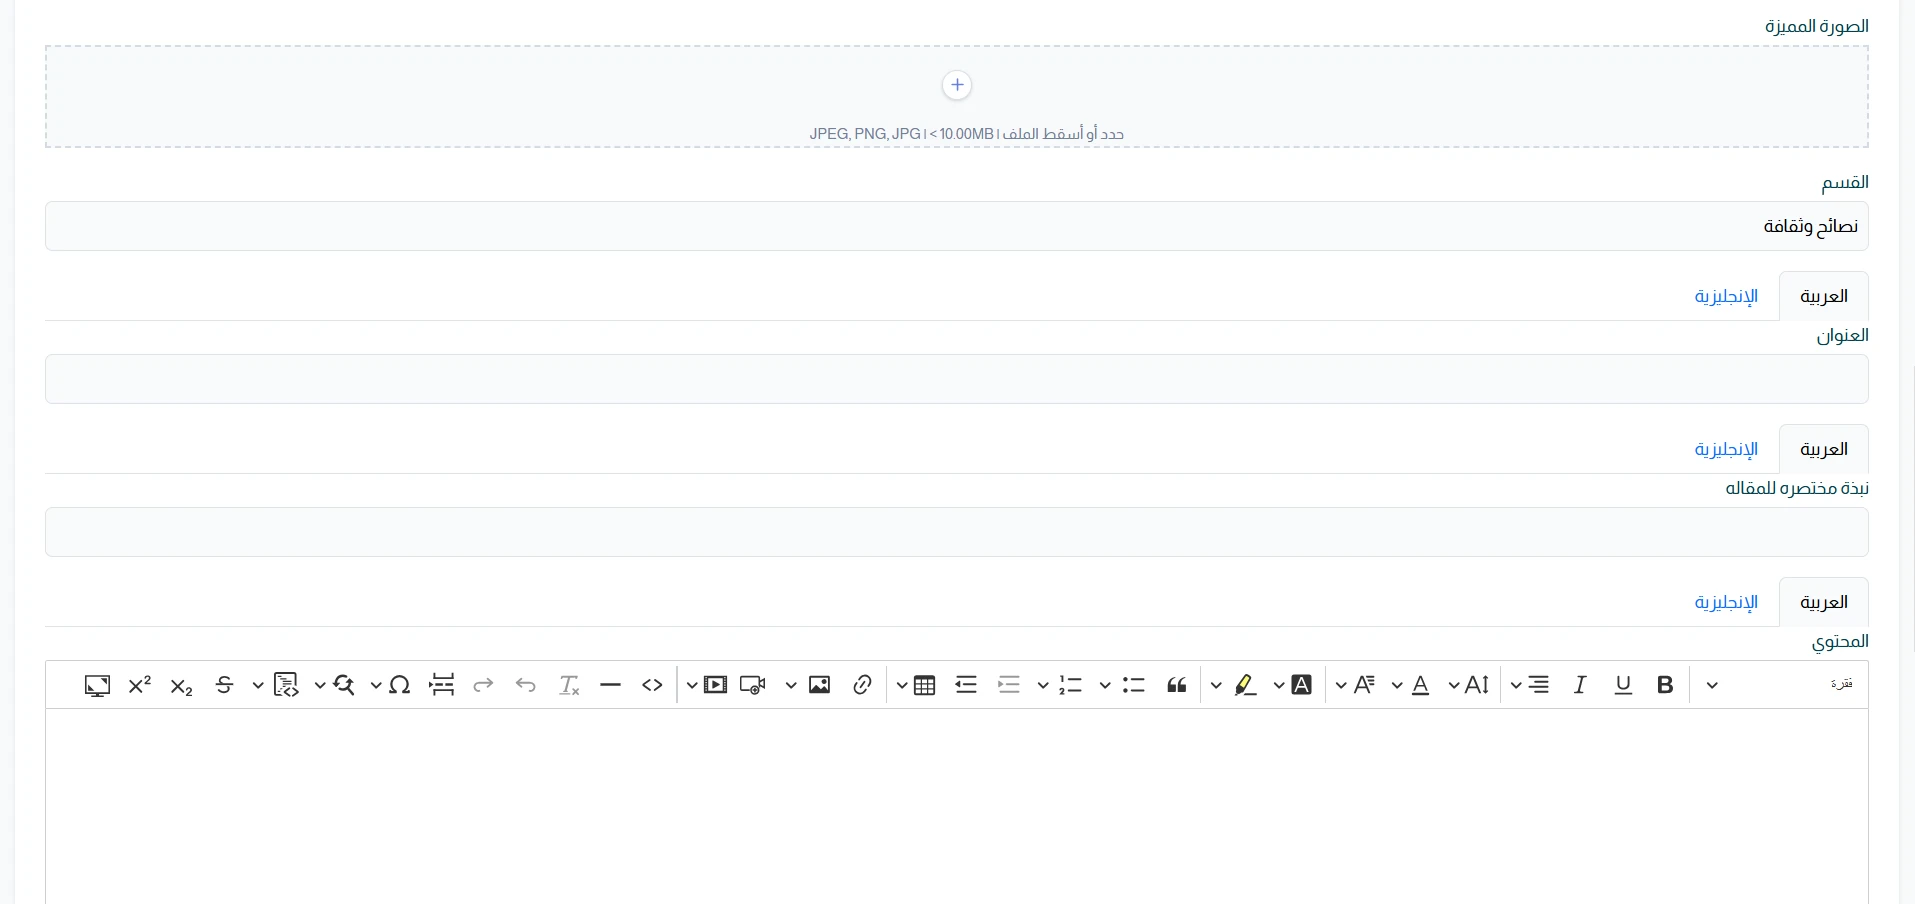The height and width of the screenshot is (904, 1915).
Task: Click the redo arrow icon
Action: click(x=484, y=685)
